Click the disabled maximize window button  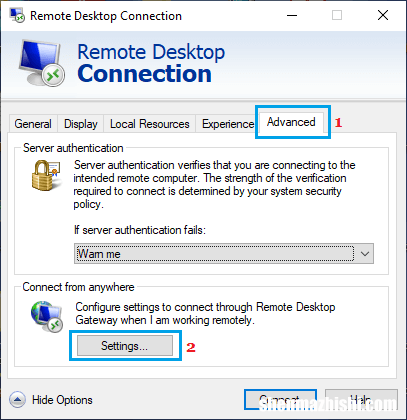337,15
